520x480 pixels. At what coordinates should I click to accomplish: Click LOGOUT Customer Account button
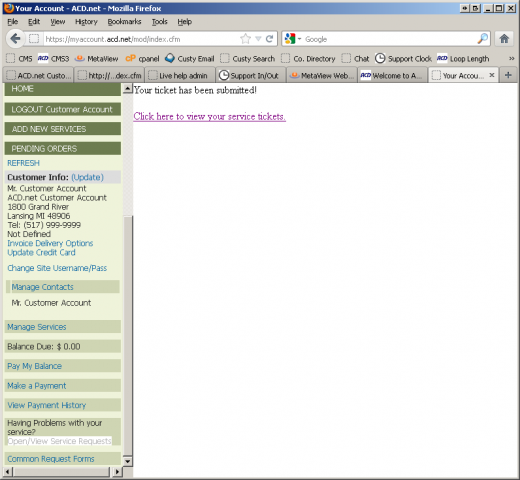point(62,109)
